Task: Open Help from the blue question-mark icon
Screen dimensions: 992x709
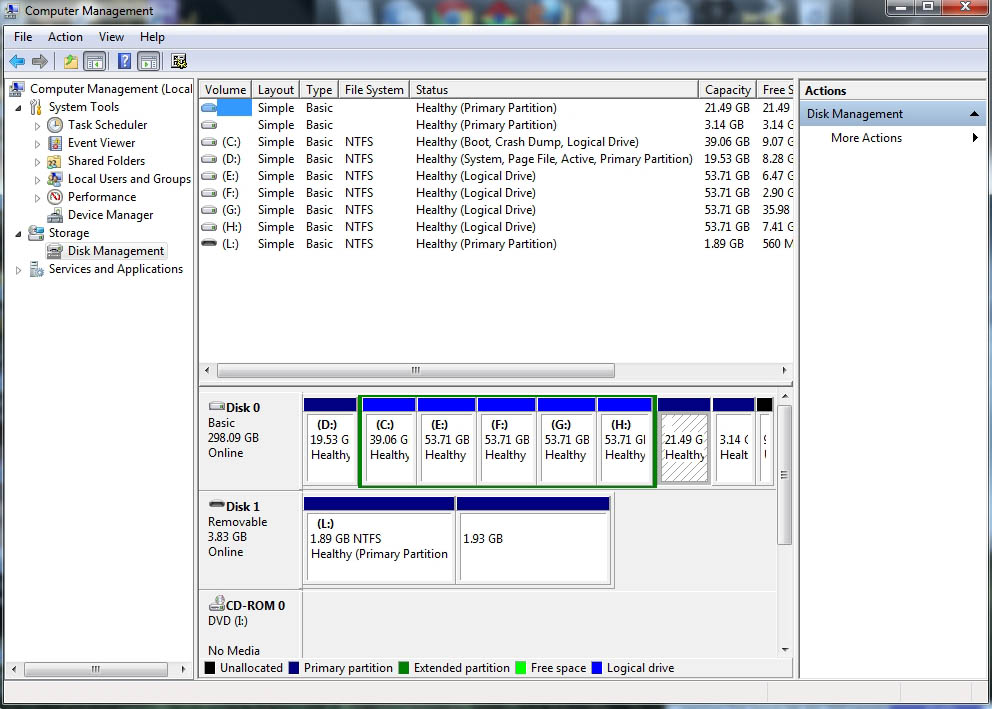Action: click(124, 61)
